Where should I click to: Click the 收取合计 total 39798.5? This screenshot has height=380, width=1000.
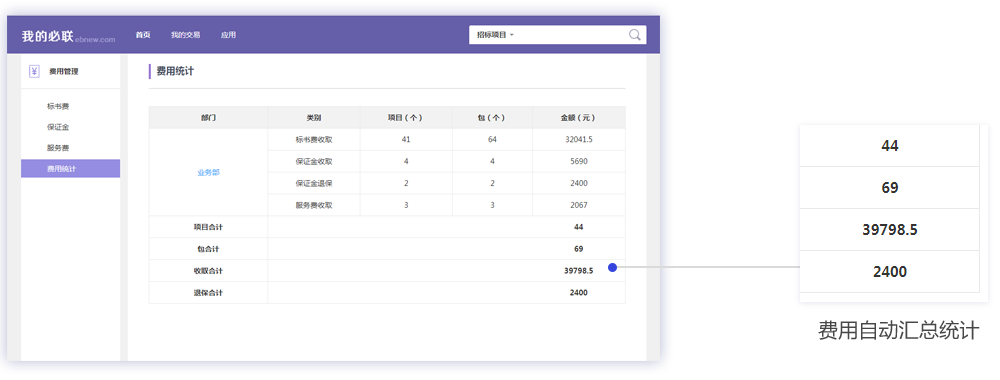pyautogui.click(x=578, y=271)
